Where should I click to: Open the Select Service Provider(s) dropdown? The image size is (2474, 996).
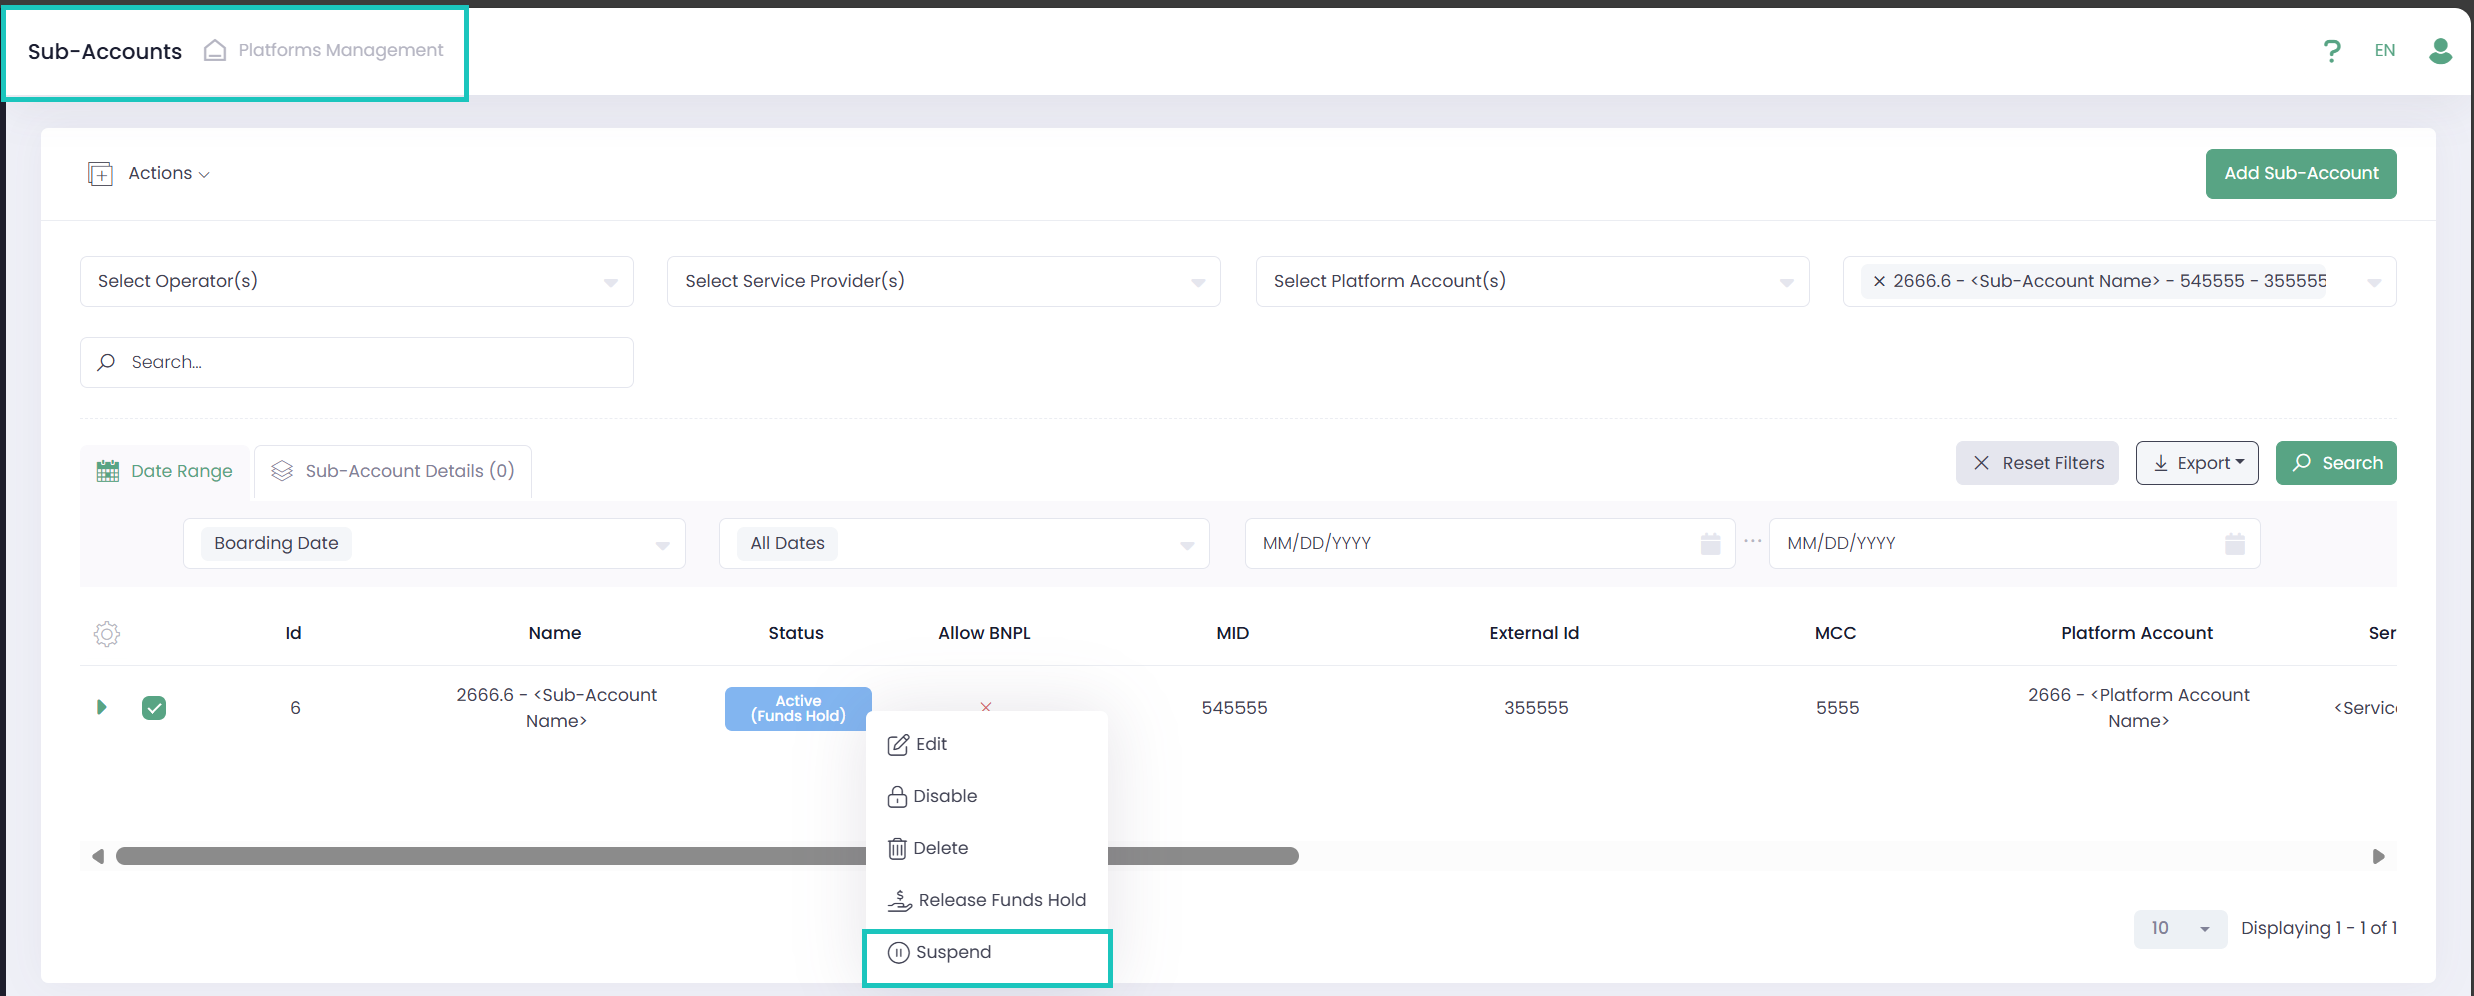pyautogui.click(x=943, y=282)
